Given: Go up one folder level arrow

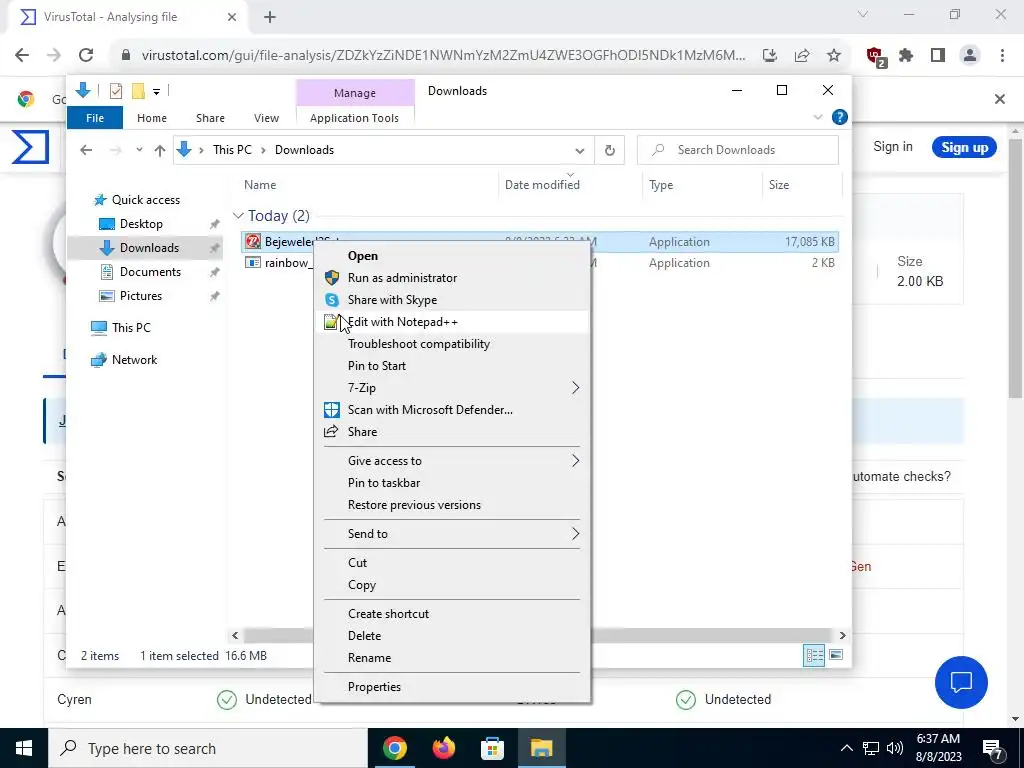Looking at the screenshot, I should (160, 150).
